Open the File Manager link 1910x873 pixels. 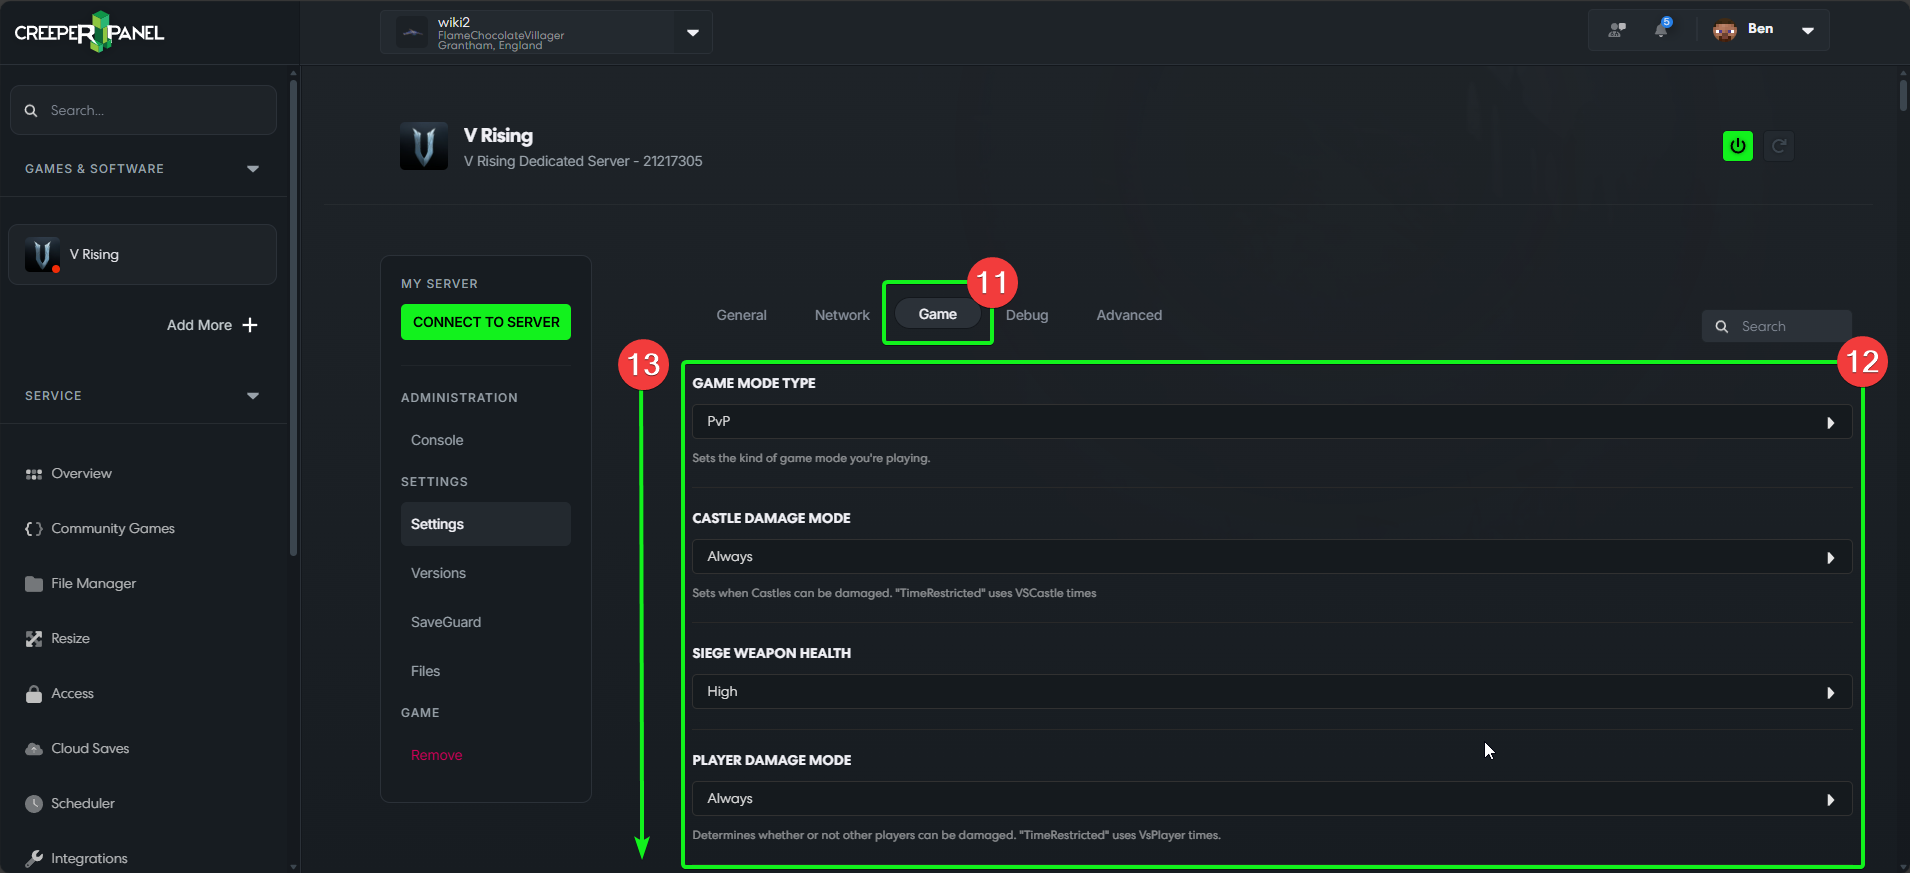click(x=93, y=584)
